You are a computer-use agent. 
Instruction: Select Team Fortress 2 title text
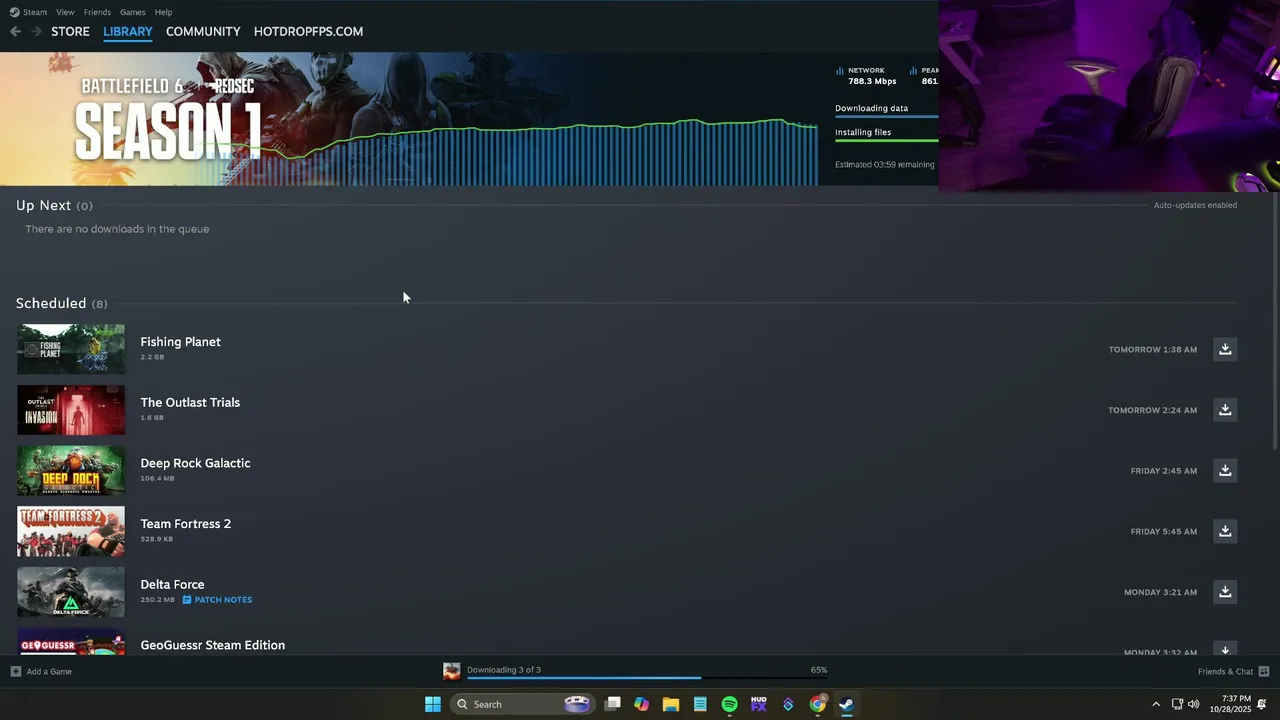point(185,524)
